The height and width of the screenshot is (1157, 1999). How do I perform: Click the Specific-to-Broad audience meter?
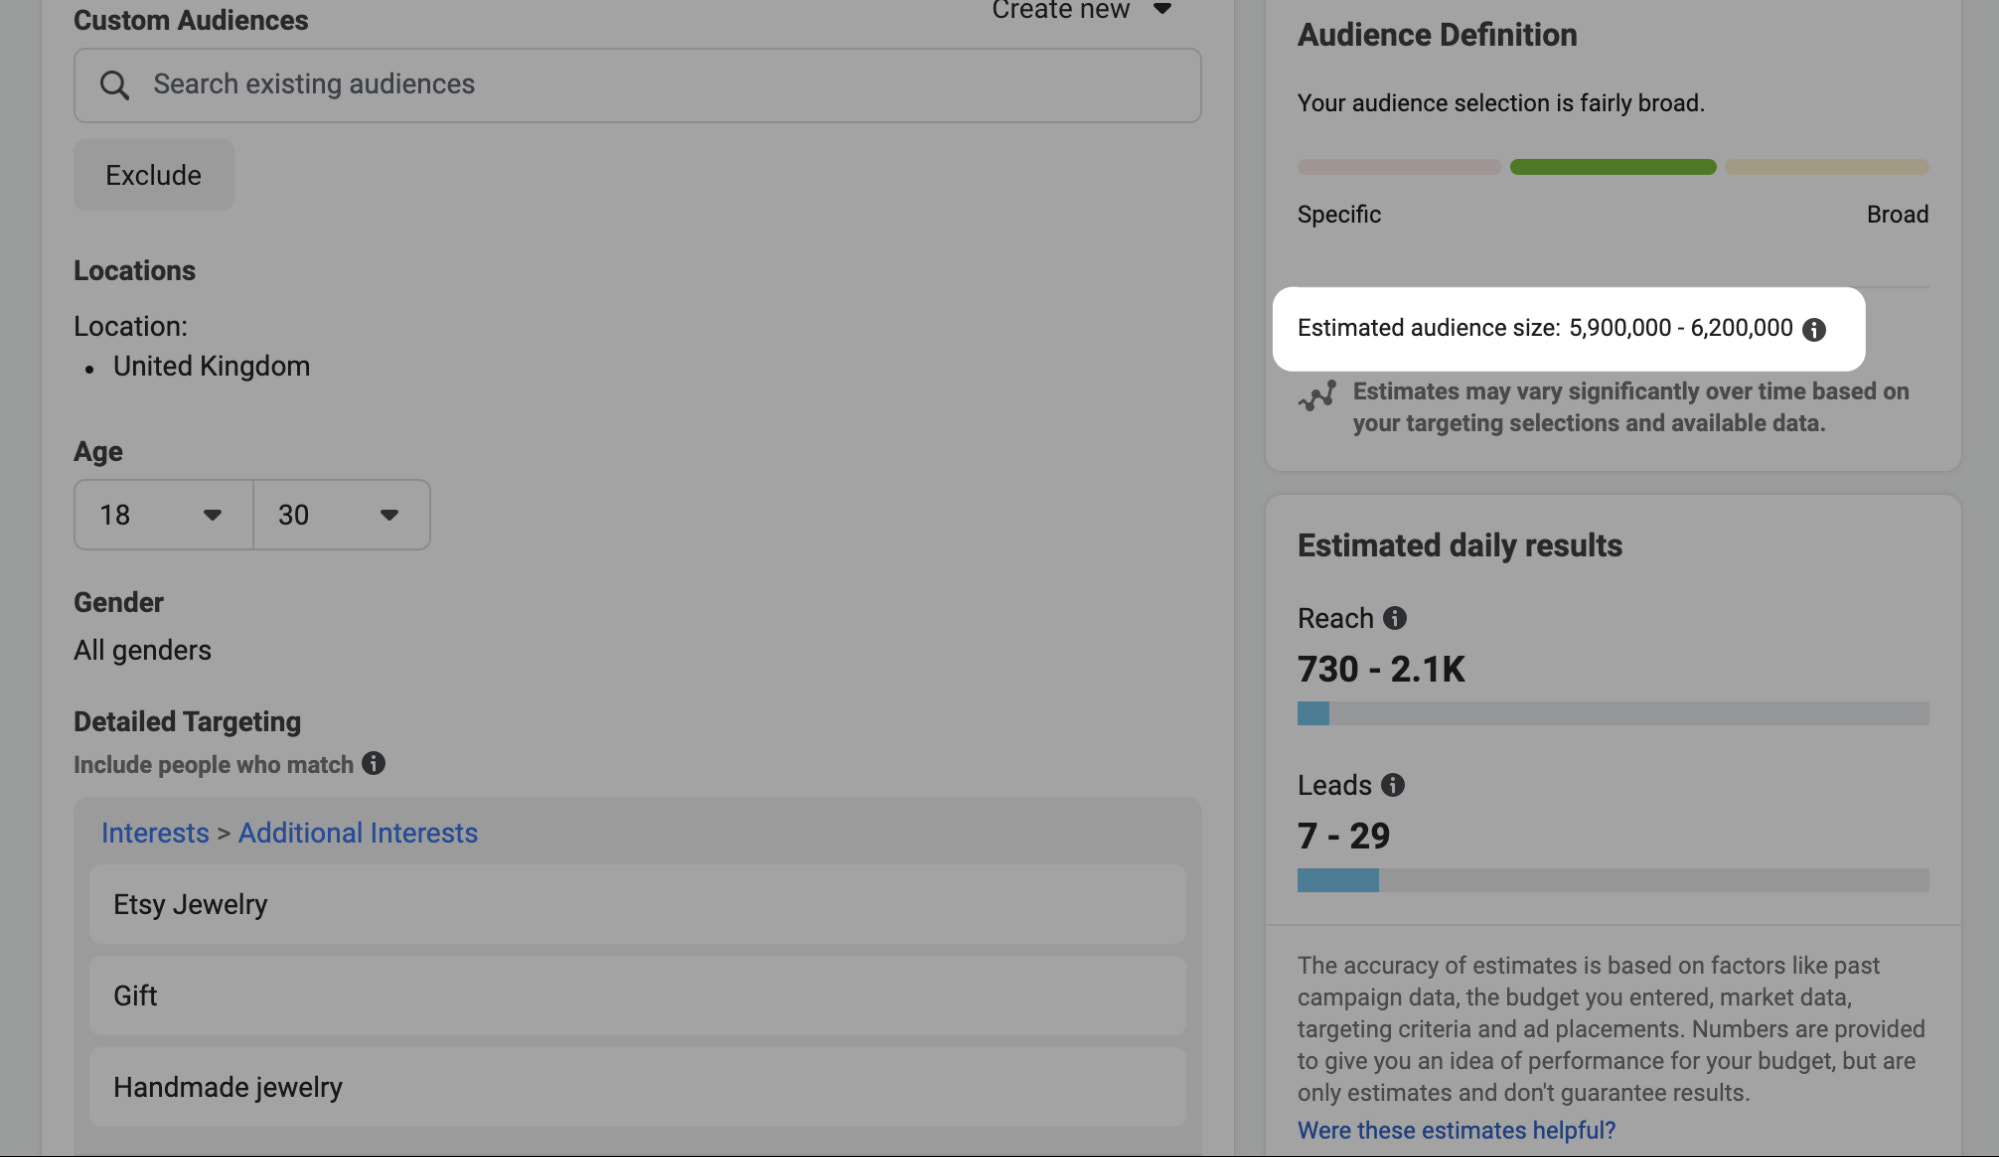click(1611, 166)
